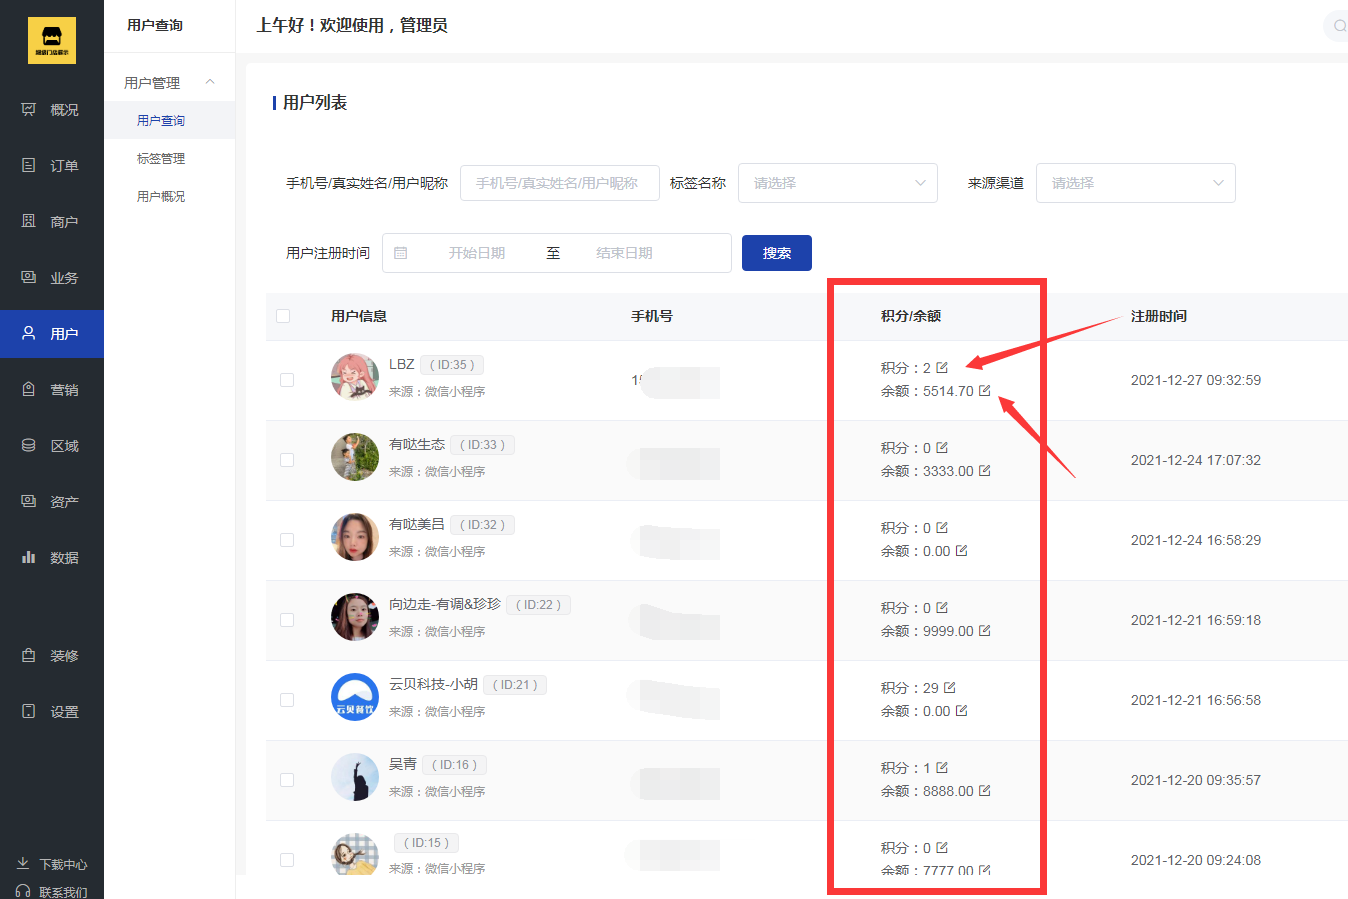Edit balance 0.00 icon for 有哒美吕
The height and width of the screenshot is (899, 1348).
pos(962,550)
